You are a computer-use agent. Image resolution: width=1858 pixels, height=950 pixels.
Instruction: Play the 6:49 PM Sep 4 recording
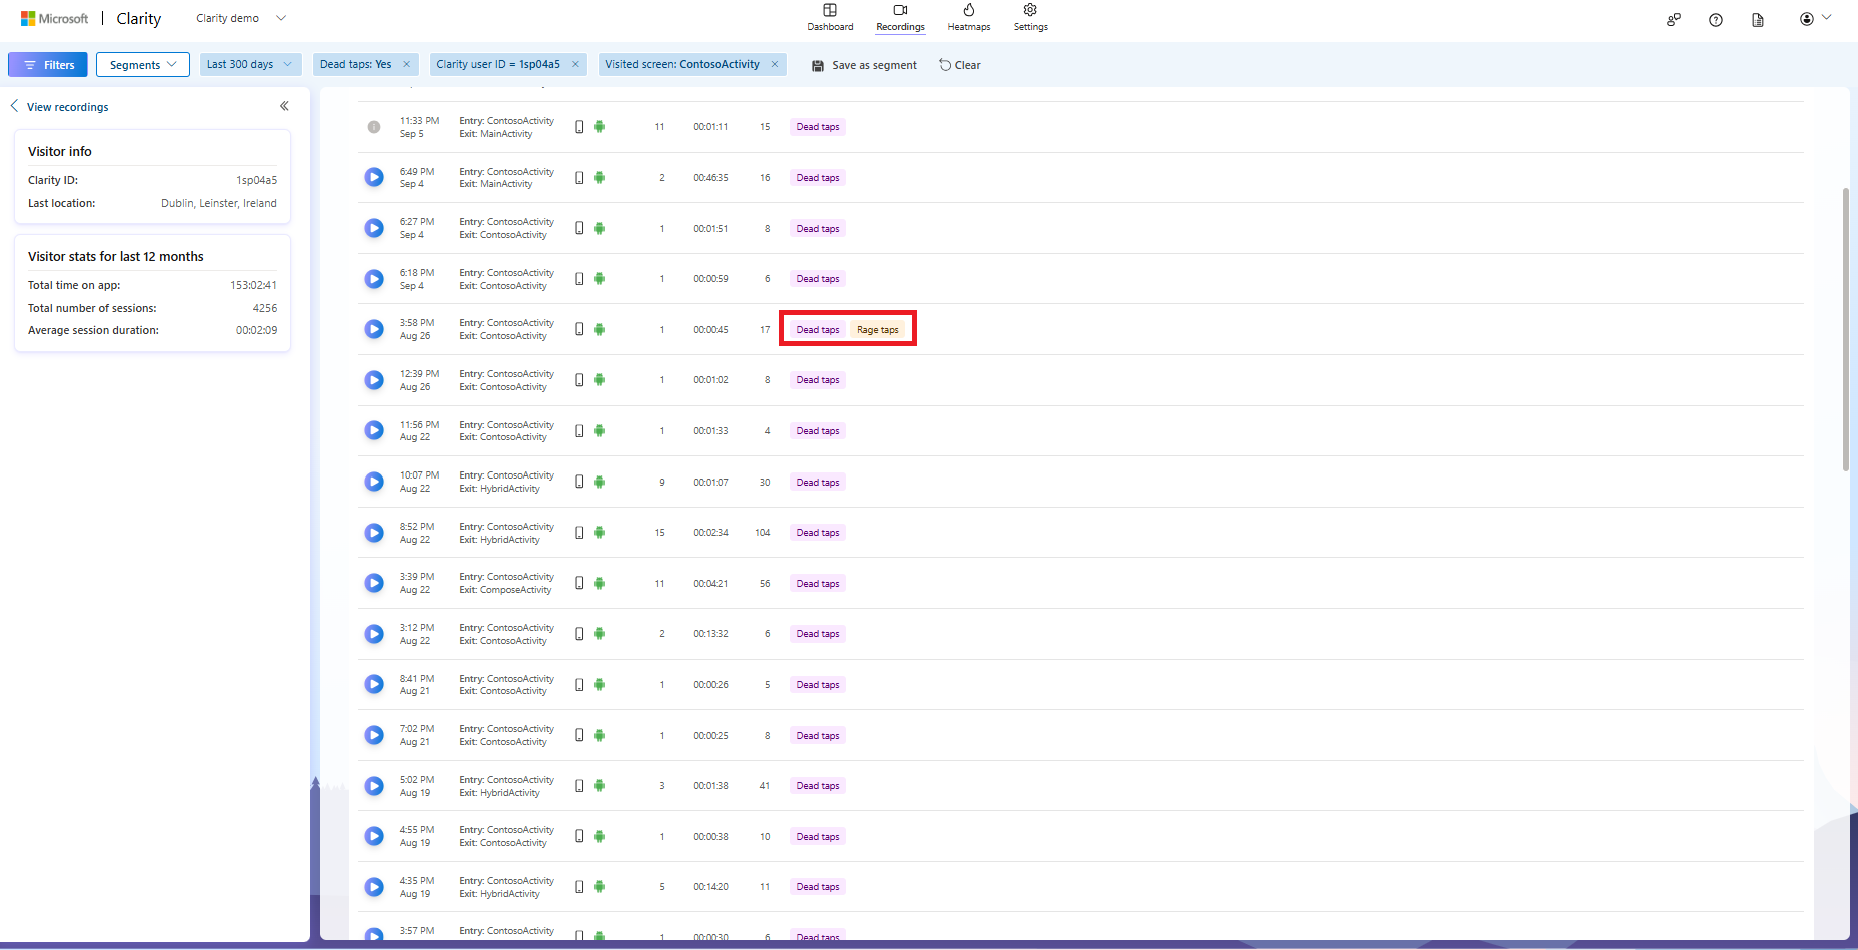click(374, 177)
